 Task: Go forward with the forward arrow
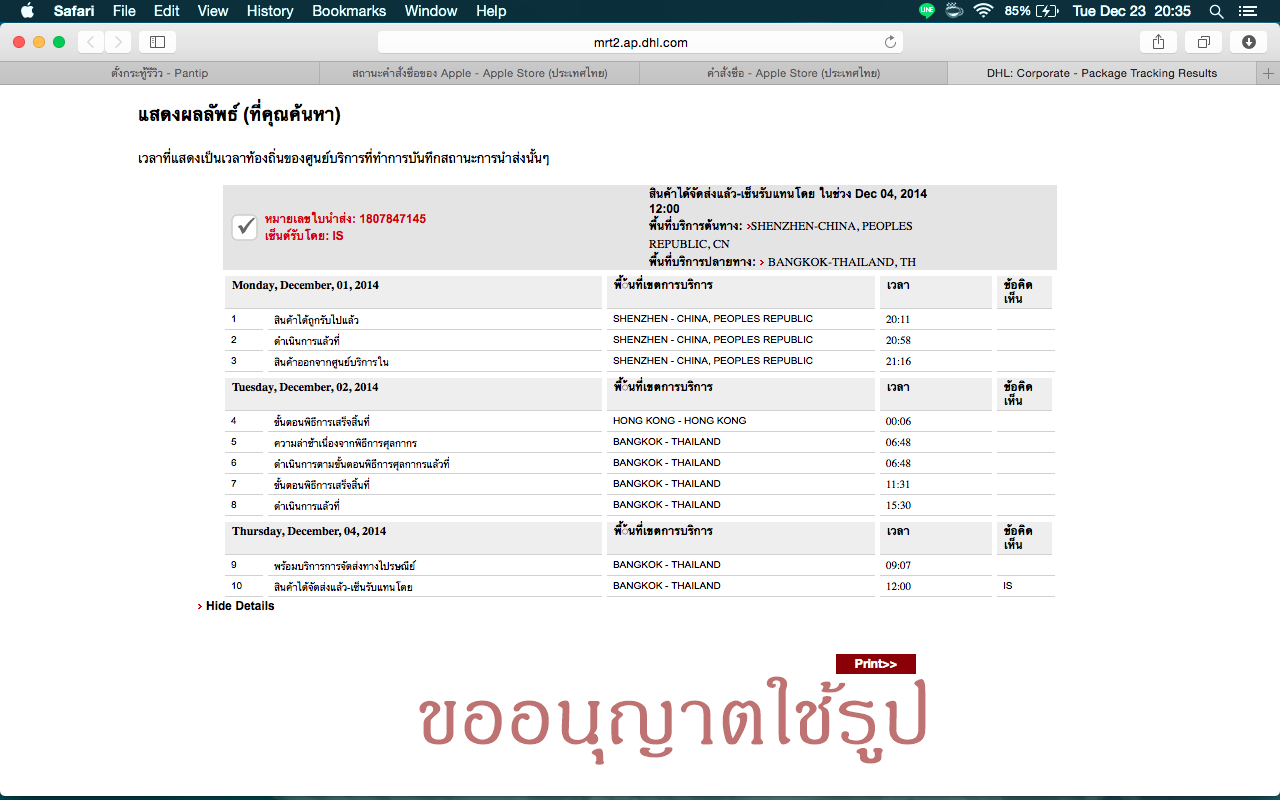(118, 42)
